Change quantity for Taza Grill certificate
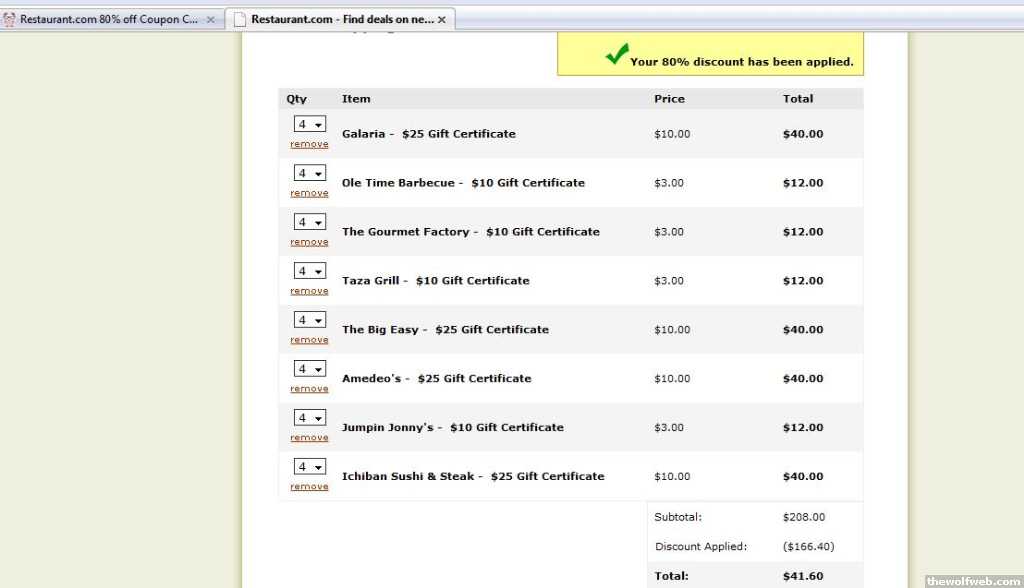1024x588 pixels. click(x=309, y=272)
